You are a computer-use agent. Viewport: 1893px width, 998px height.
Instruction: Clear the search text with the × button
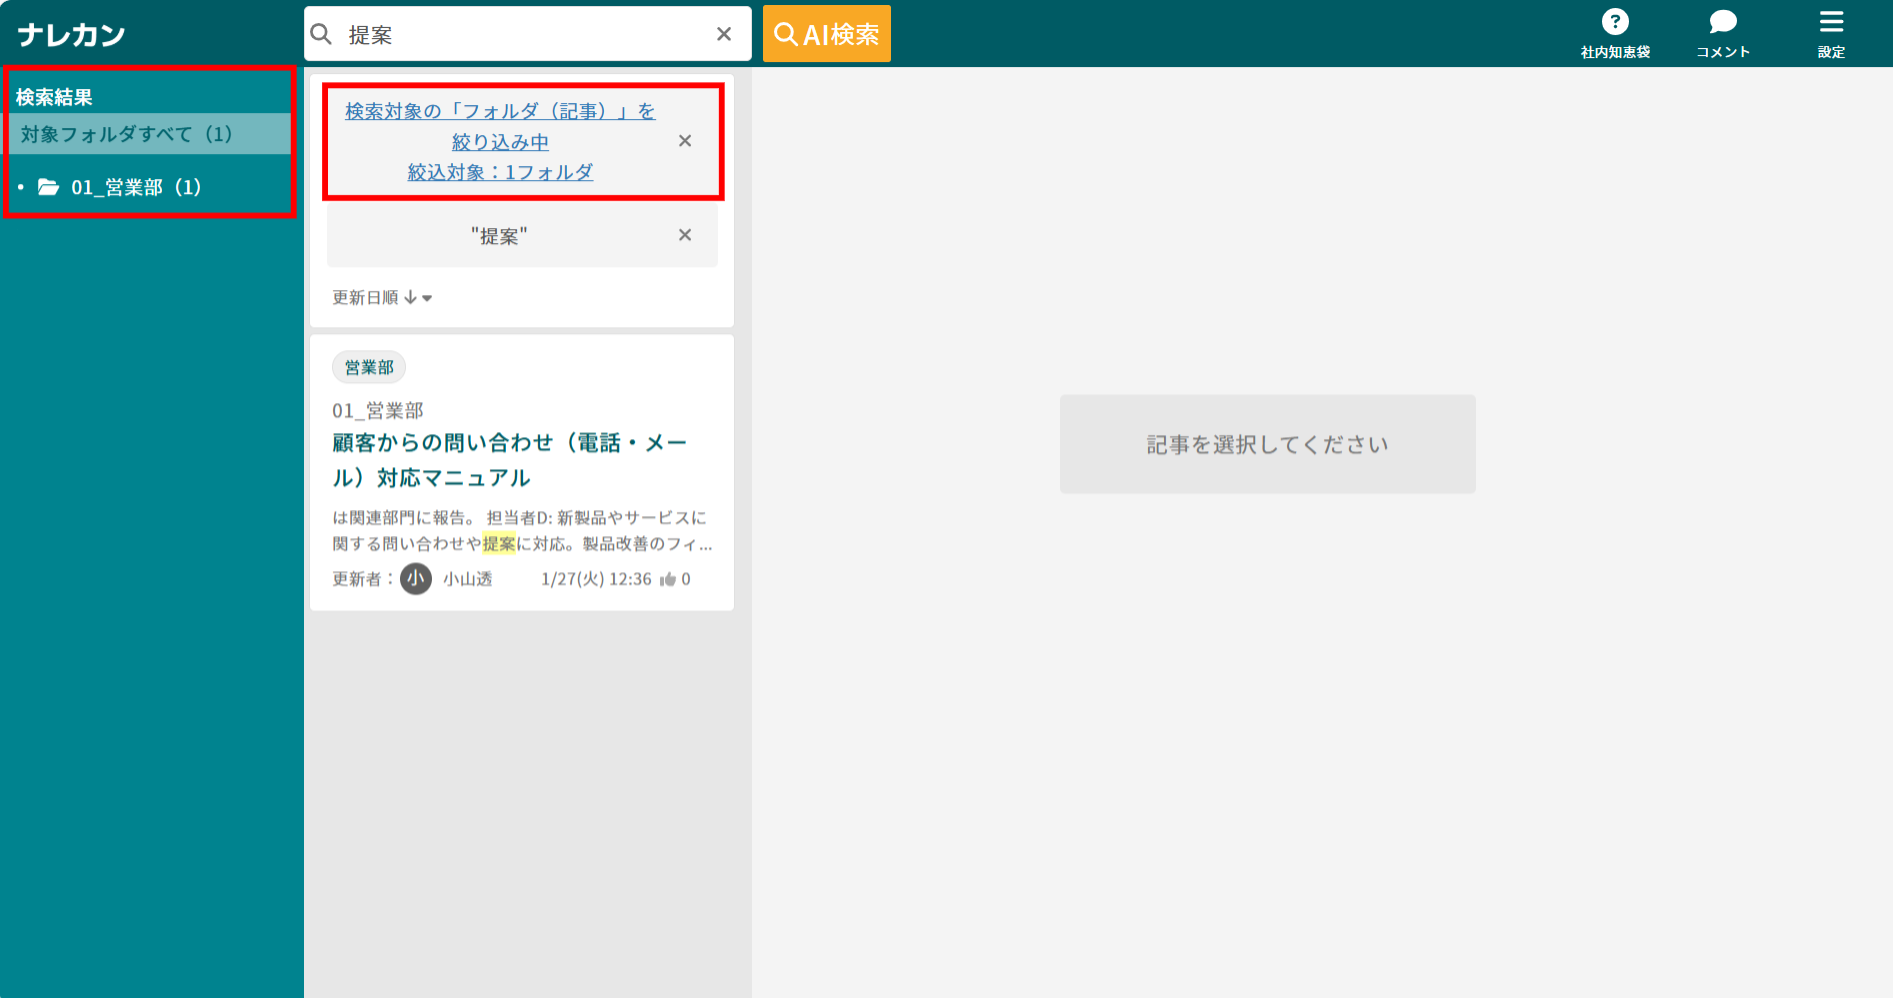pyautogui.click(x=723, y=33)
